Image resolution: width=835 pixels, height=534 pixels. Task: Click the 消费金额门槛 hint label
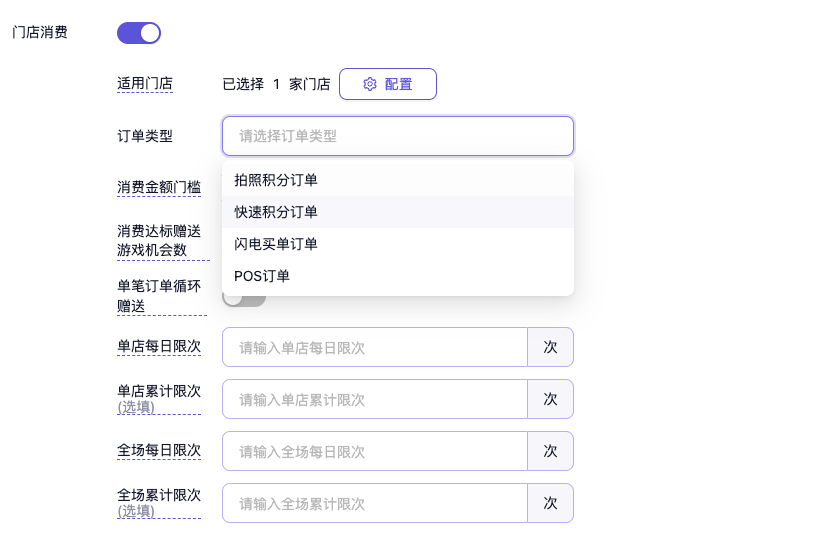click(159, 187)
